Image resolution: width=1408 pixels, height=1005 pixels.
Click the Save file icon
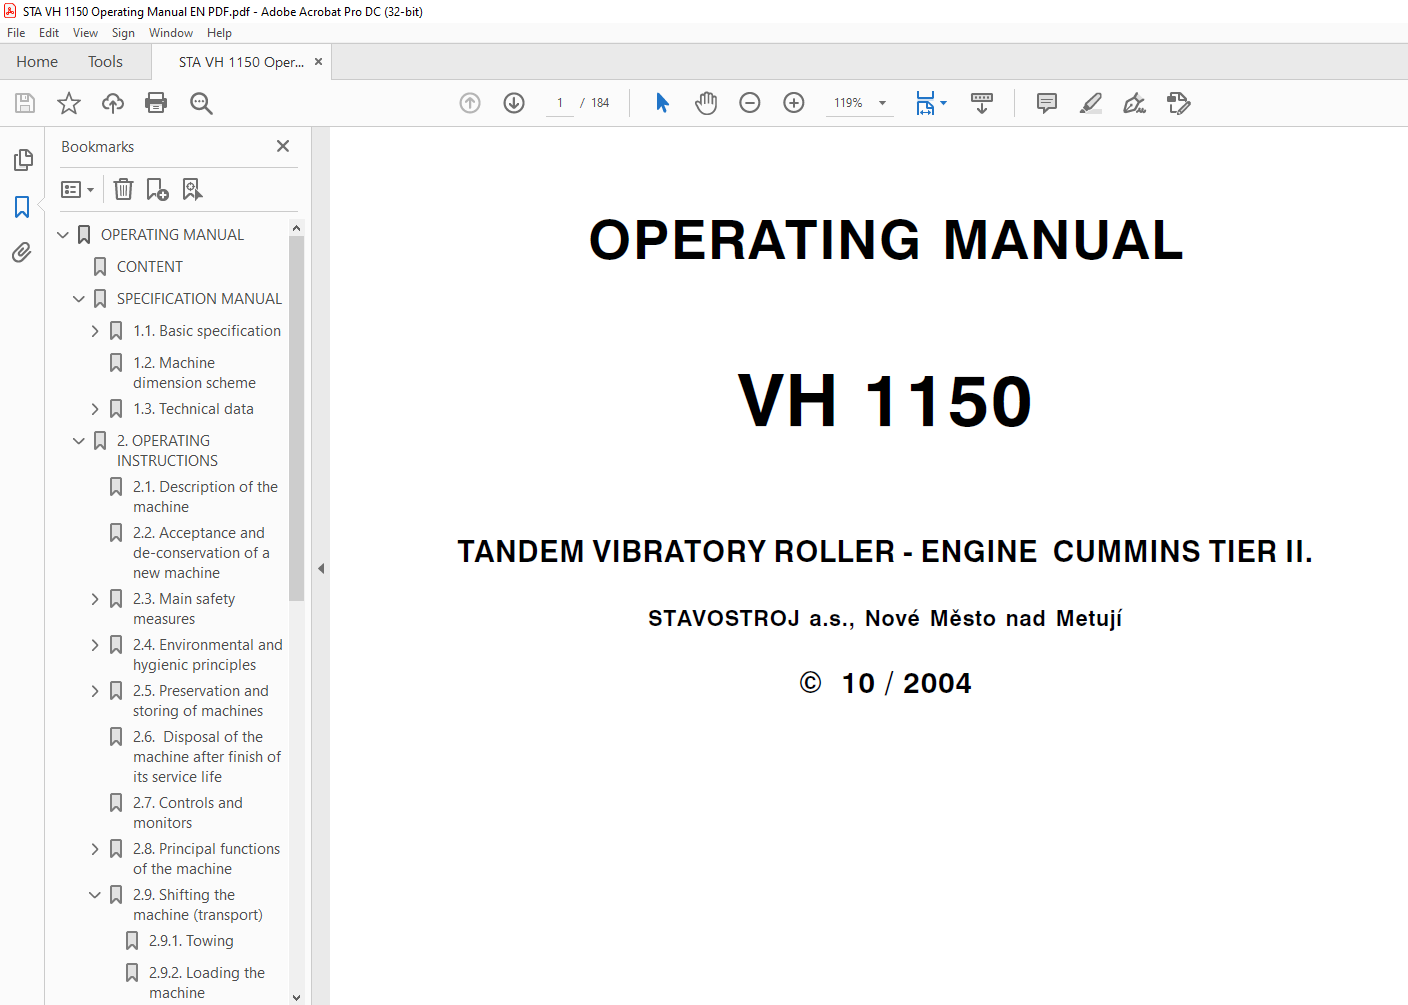[x=25, y=103]
